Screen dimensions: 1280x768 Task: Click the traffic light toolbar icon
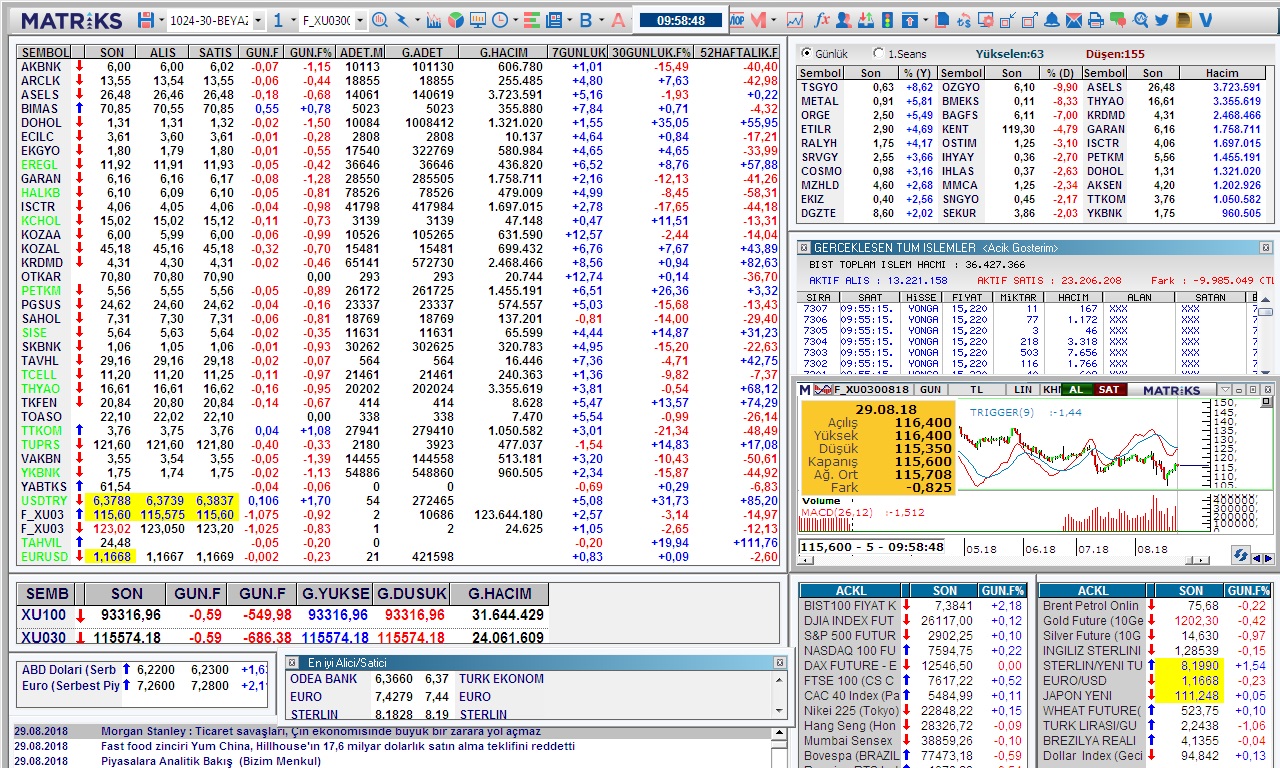[x=887, y=20]
